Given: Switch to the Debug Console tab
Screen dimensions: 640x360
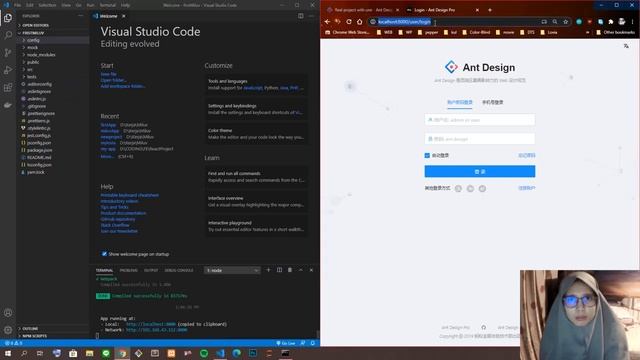Looking at the screenshot, I should [179, 270].
